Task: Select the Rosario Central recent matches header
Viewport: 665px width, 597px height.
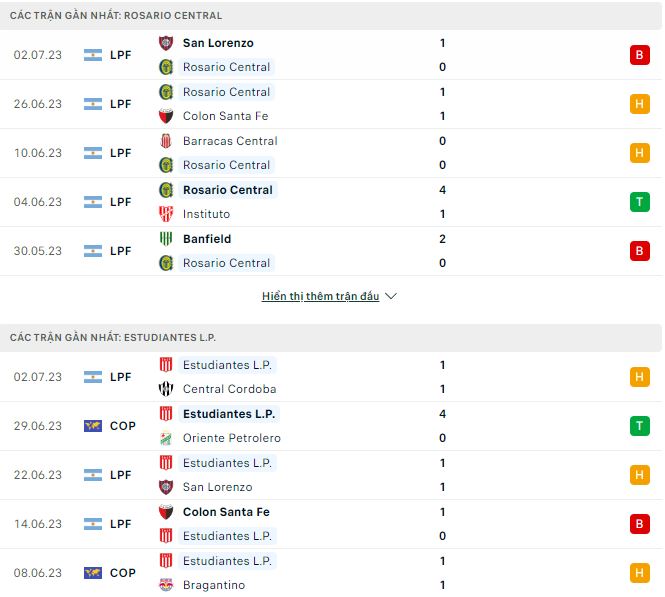Action: pos(116,16)
